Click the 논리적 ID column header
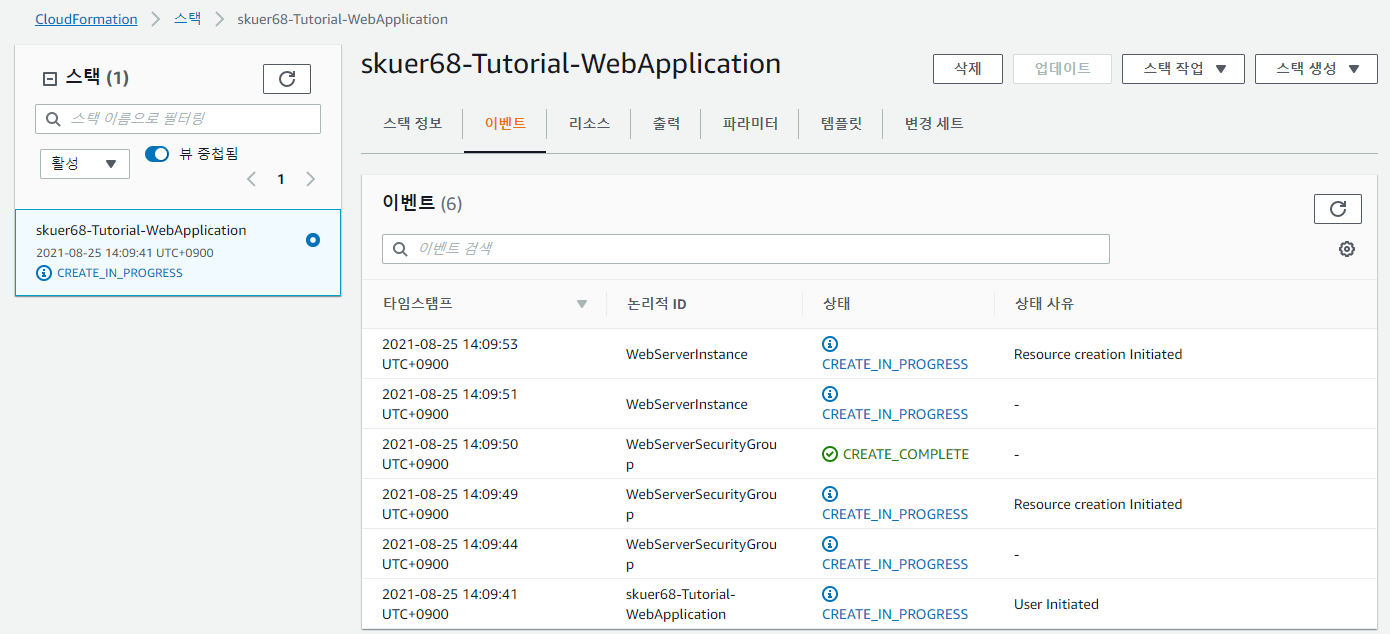 click(656, 304)
